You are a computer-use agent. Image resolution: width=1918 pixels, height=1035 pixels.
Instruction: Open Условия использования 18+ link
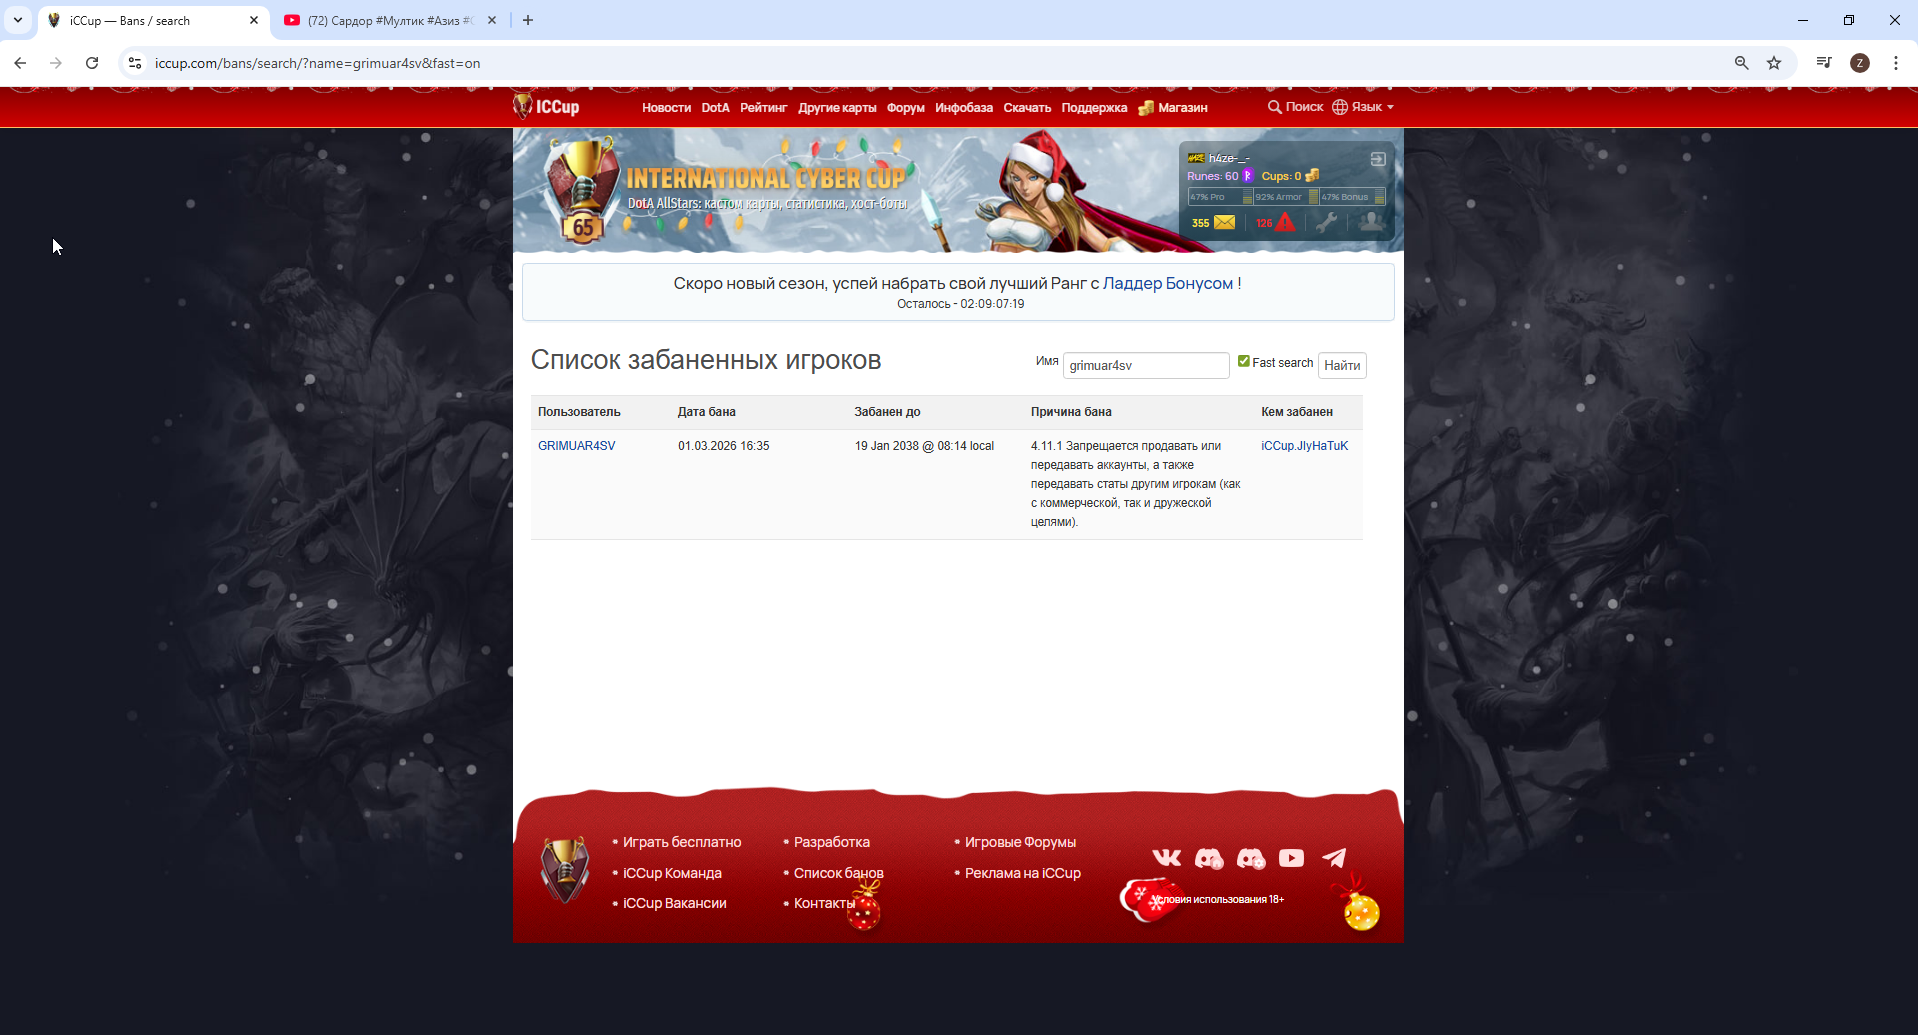pyautogui.click(x=1217, y=899)
